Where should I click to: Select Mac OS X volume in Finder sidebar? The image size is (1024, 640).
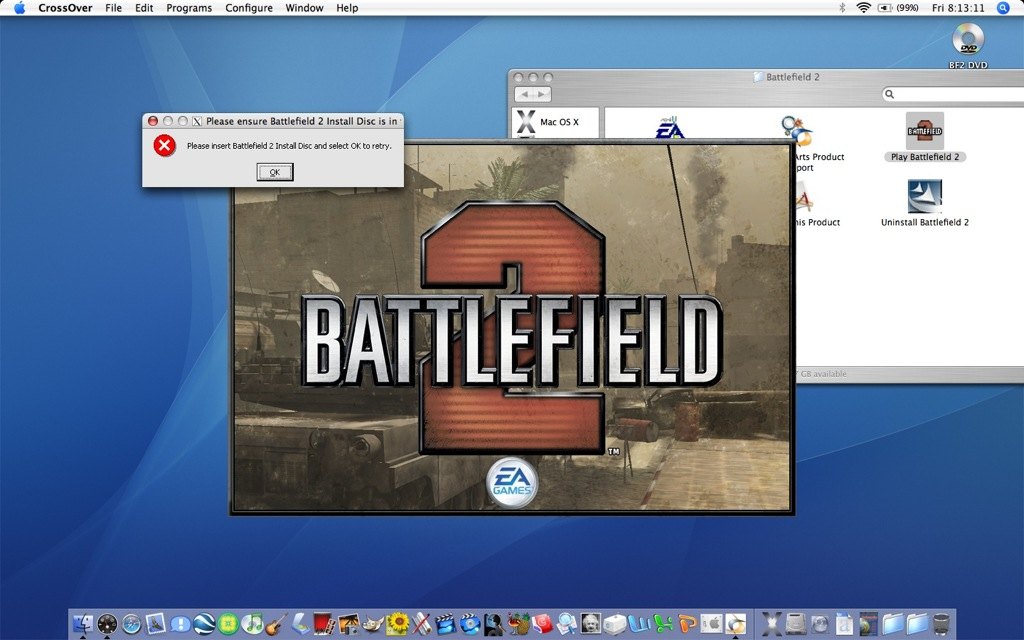tap(554, 122)
